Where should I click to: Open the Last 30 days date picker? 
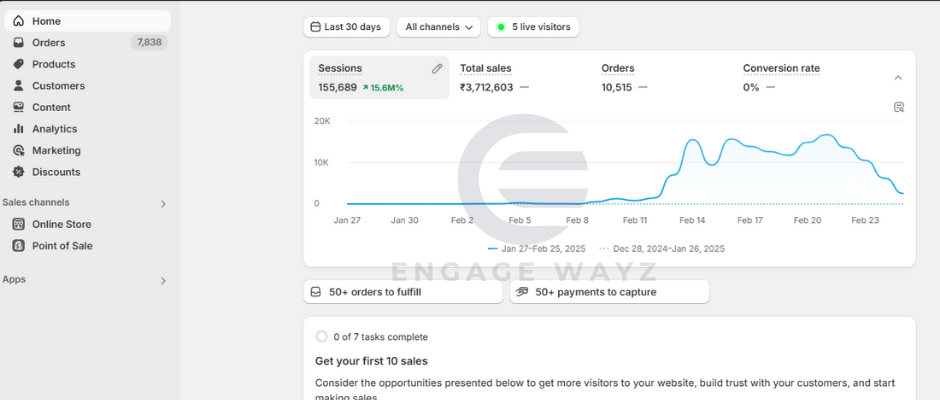(x=346, y=27)
